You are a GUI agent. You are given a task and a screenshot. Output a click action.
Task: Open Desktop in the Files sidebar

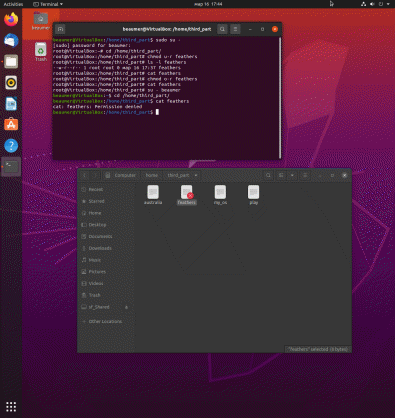pos(106,225)
